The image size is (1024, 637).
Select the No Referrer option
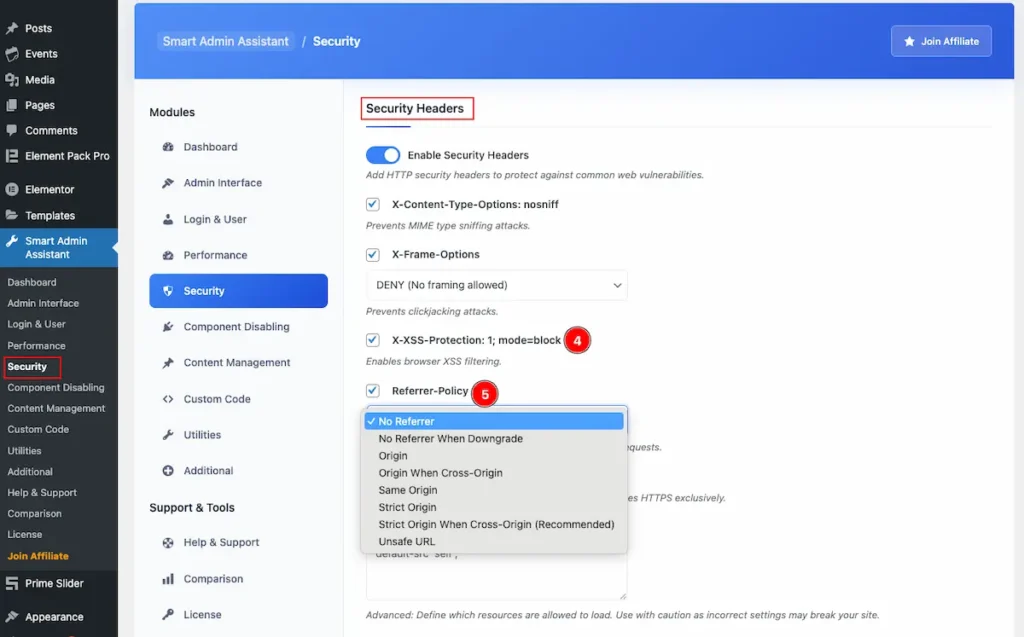494,421
